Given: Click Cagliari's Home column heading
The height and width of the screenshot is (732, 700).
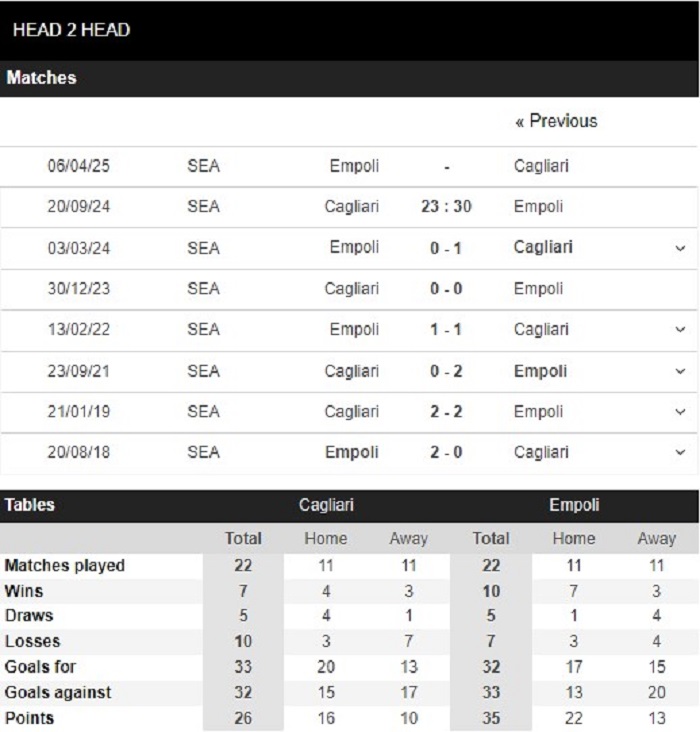Looking at the screenshot, I should 325,538.
